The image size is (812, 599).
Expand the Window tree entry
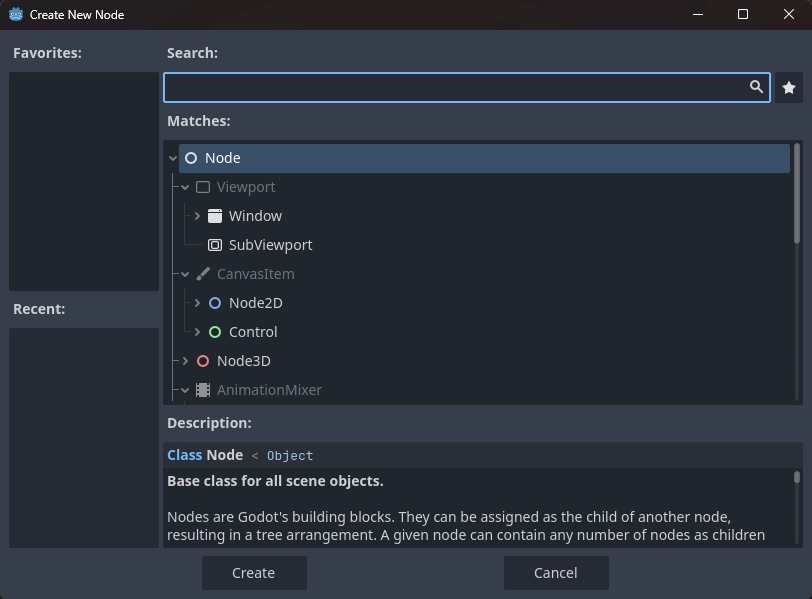point(197,215)
